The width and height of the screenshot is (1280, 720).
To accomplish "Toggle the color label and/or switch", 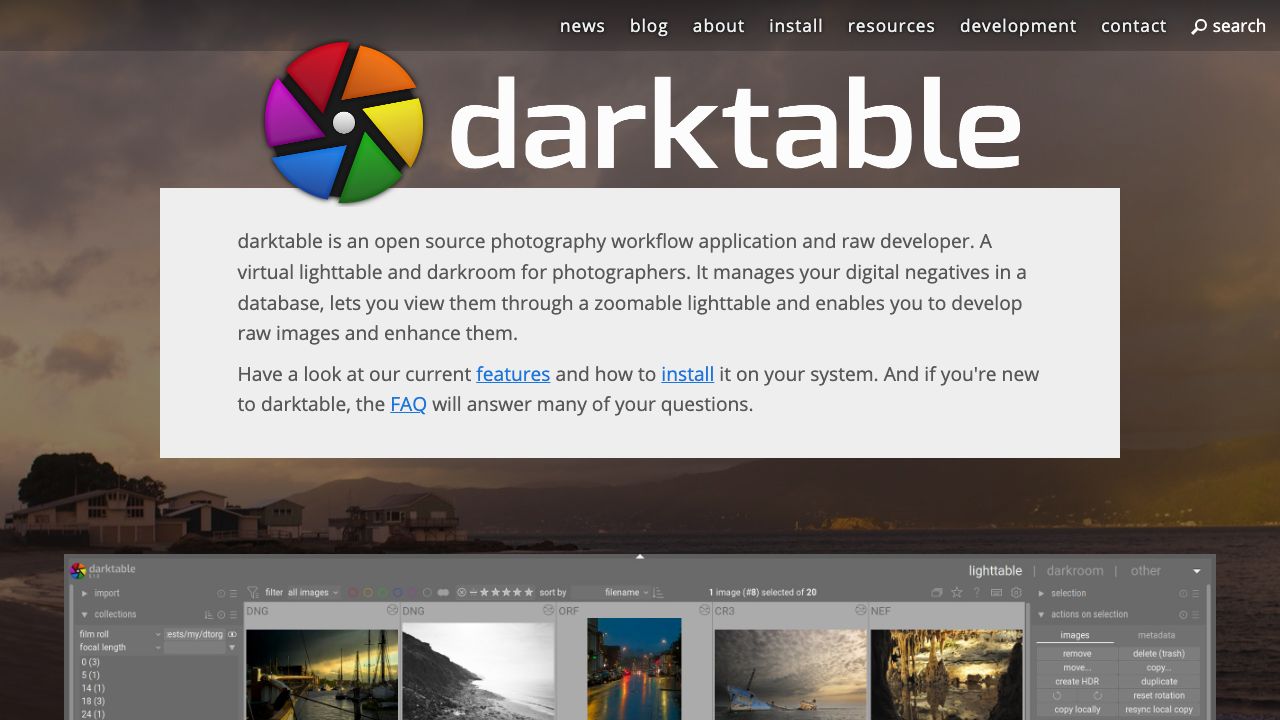I will click(443, 593).
